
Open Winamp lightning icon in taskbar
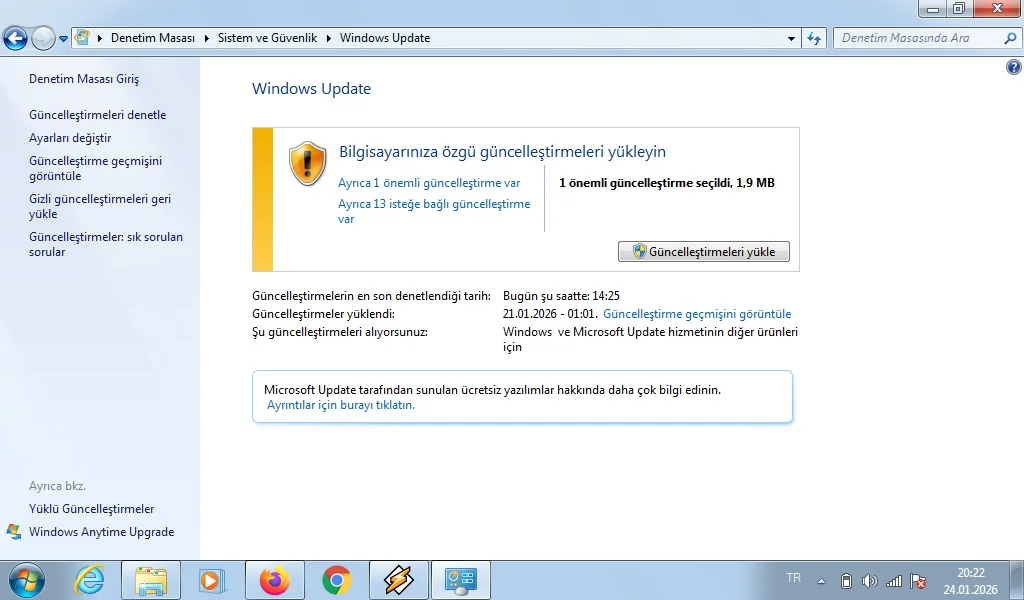click(398, 580)
